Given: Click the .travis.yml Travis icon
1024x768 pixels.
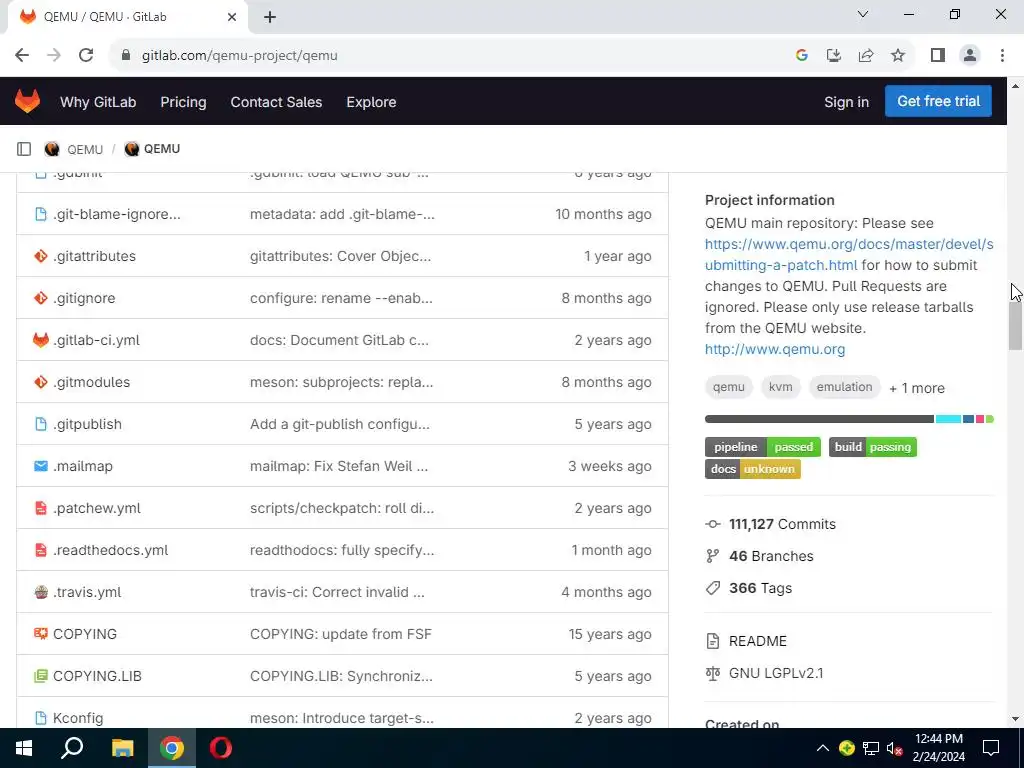Looking at the screenshot, I should pos(40,592).
